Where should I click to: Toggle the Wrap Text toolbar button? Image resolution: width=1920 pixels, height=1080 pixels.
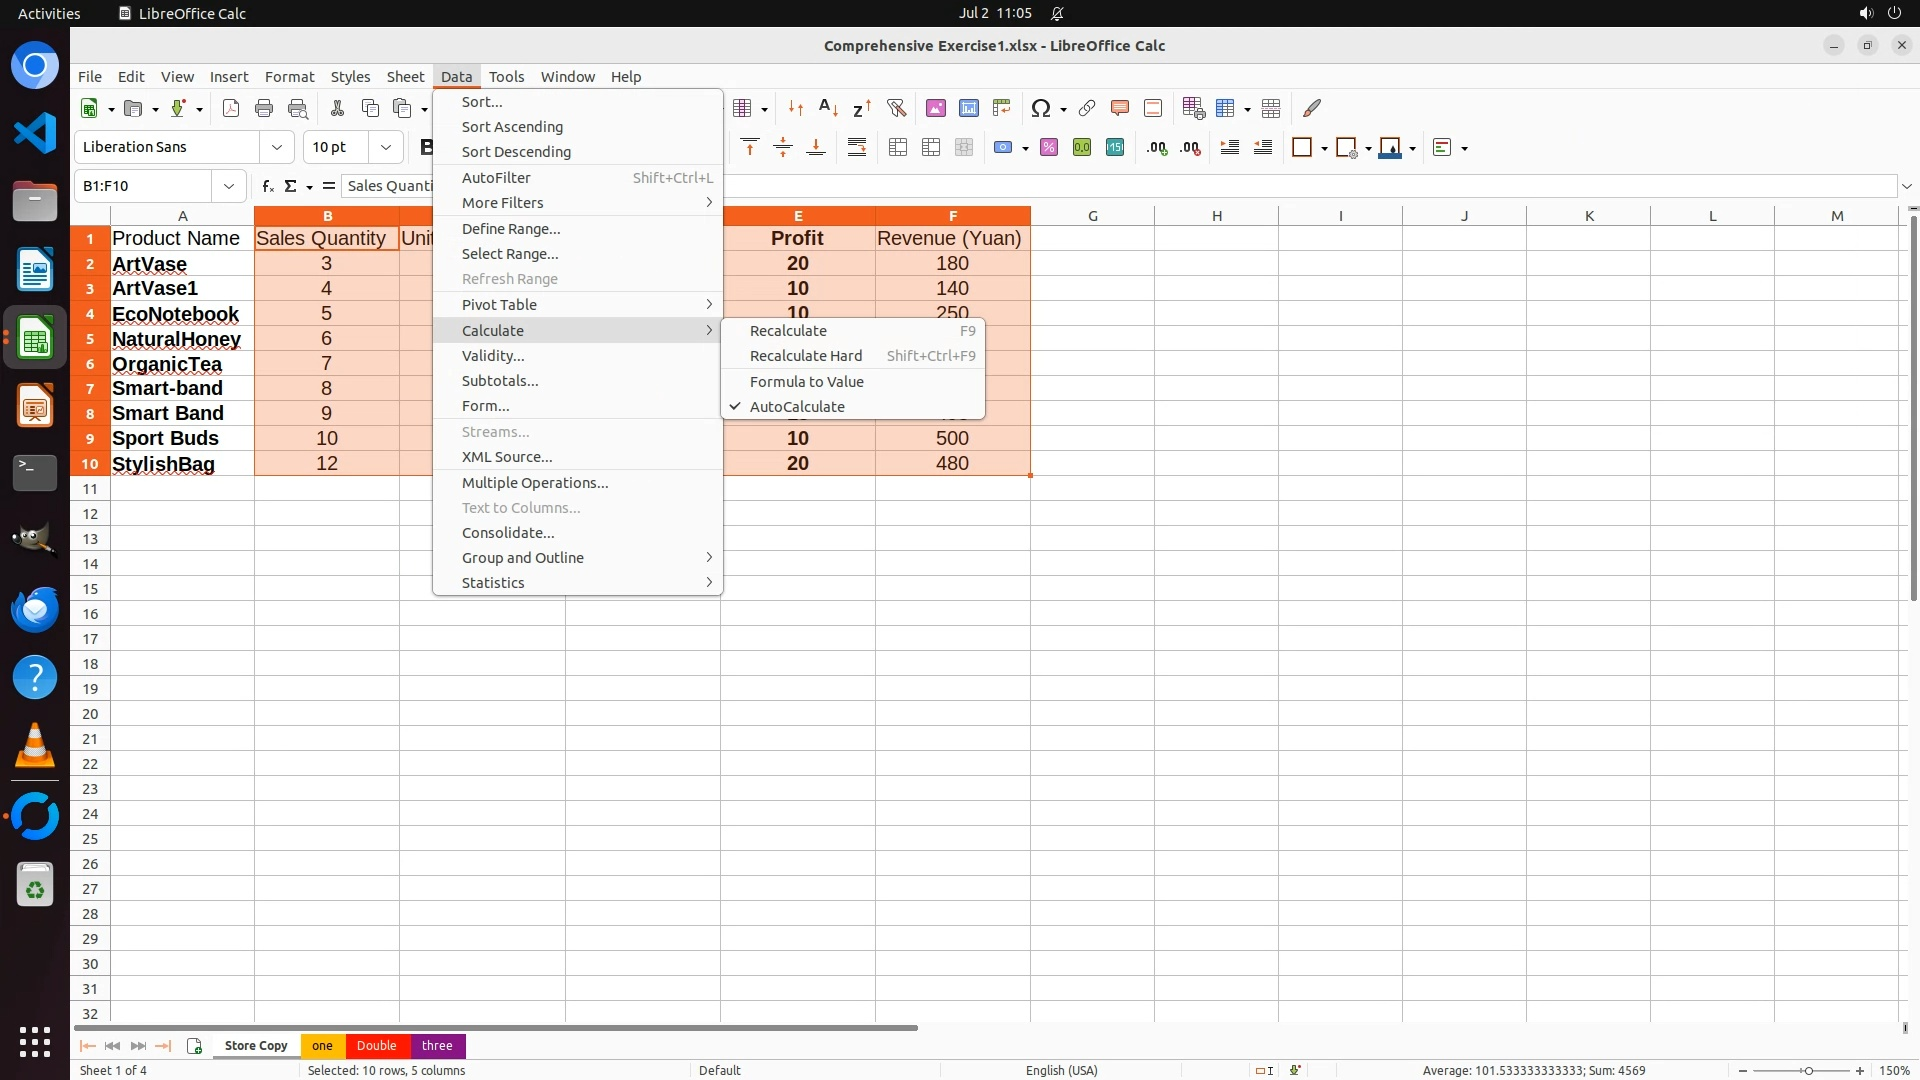click(857, 148)
